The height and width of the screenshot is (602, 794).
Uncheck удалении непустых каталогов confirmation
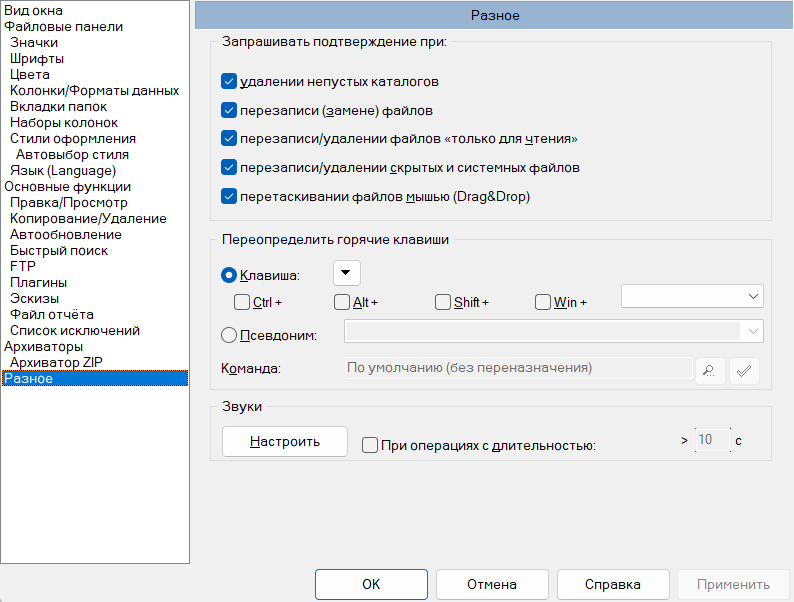pyautogui.click(x=229, y=82)
